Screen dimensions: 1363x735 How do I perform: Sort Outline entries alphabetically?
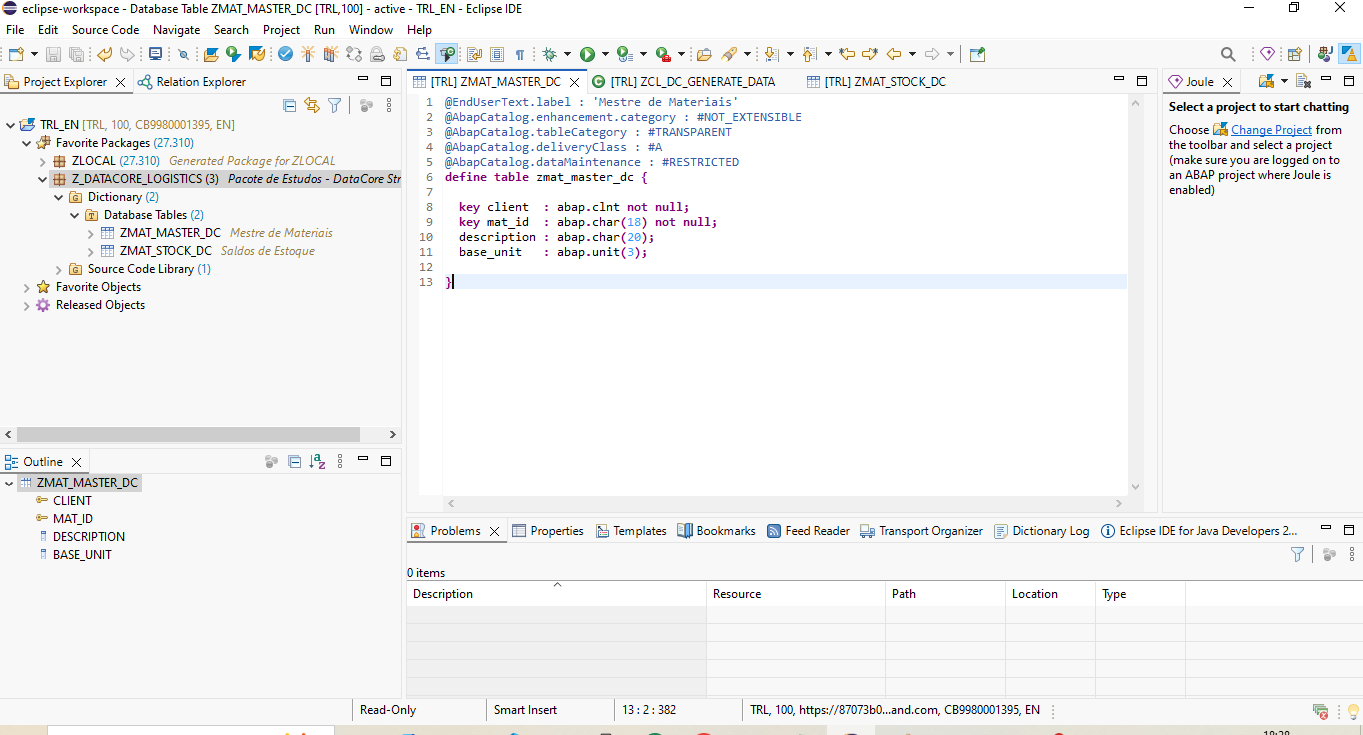[x=318, y=462]
